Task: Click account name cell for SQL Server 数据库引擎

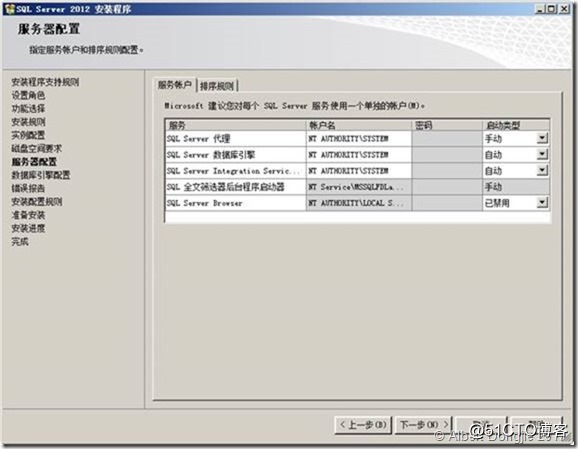Action: (x=359, y=155)
